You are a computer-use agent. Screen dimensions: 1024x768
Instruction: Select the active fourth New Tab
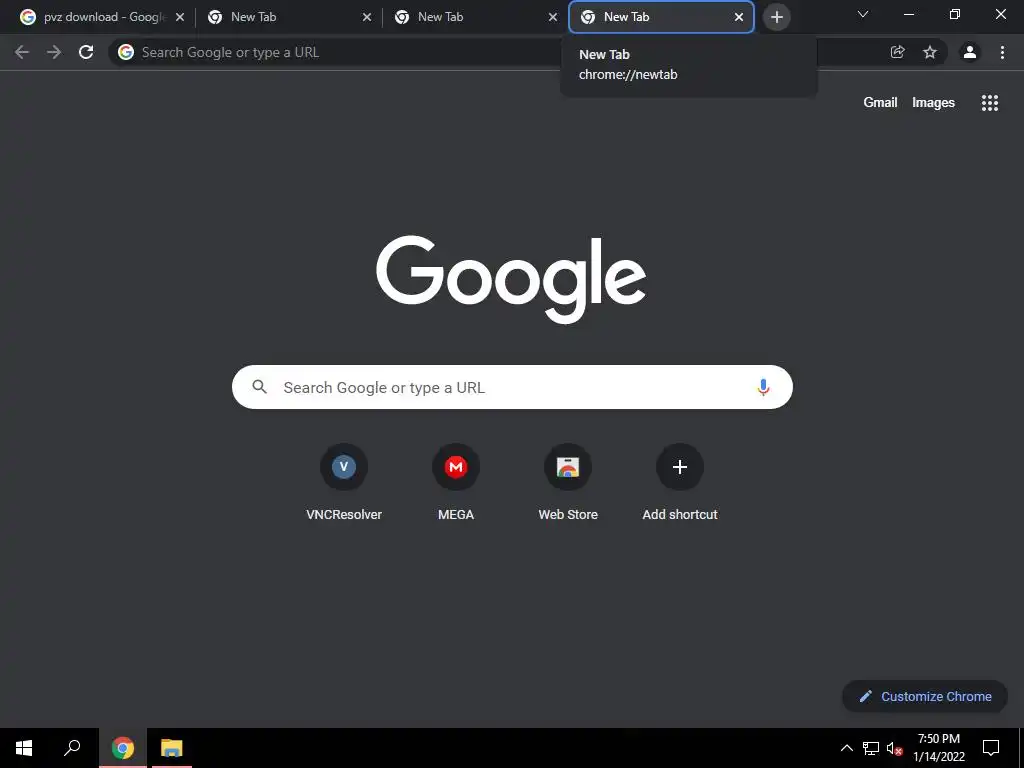[661, 17]
